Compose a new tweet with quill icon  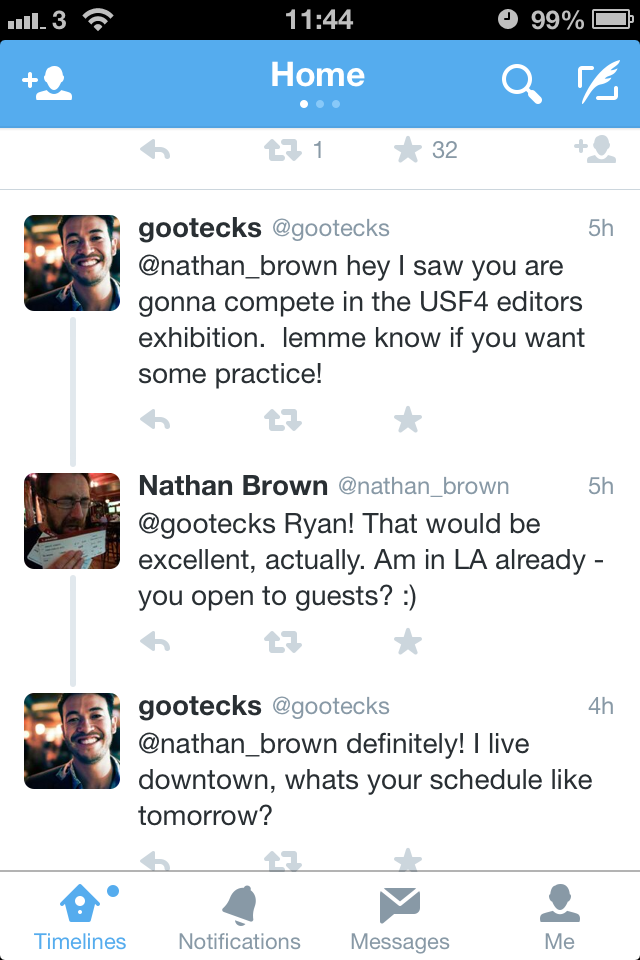tap(598, 84)
